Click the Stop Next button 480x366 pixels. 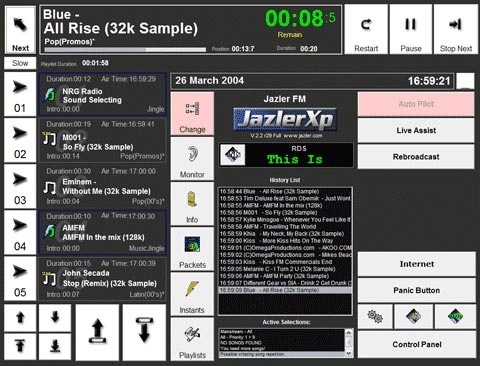(x=456, y=29)
